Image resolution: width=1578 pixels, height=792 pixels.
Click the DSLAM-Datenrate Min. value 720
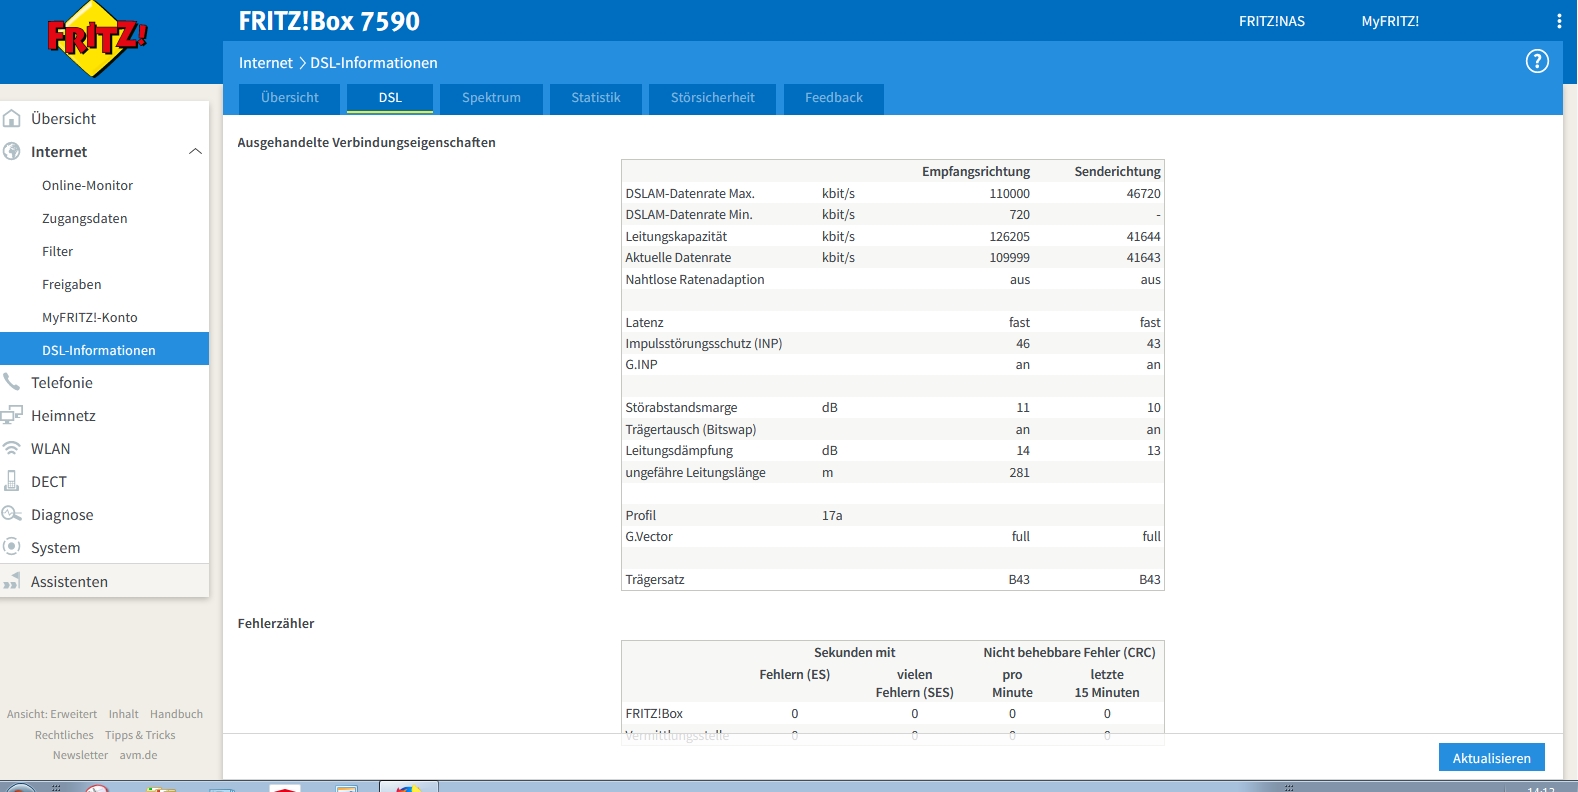click(1019, 215)
